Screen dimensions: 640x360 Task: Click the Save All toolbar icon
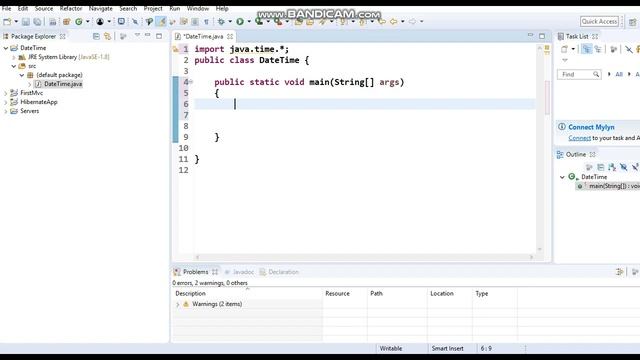tap(37, 22)
